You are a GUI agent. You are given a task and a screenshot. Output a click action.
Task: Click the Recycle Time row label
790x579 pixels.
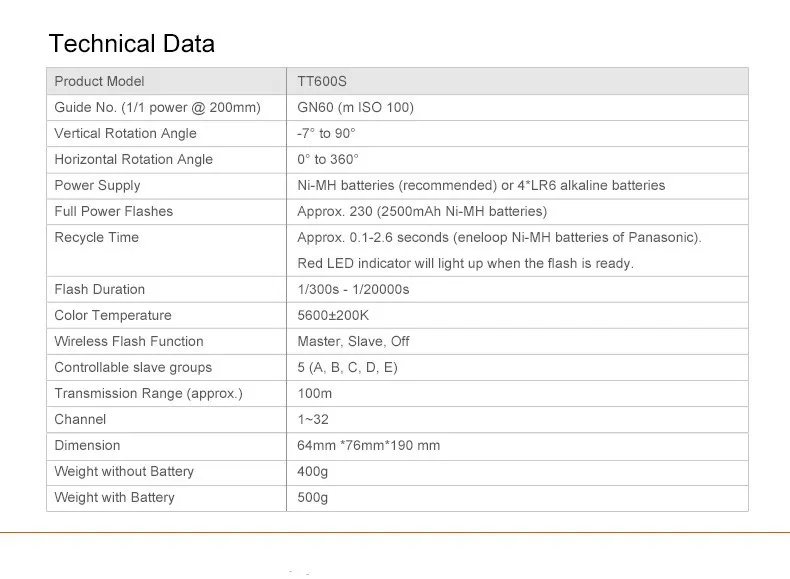tap(96, 237)
